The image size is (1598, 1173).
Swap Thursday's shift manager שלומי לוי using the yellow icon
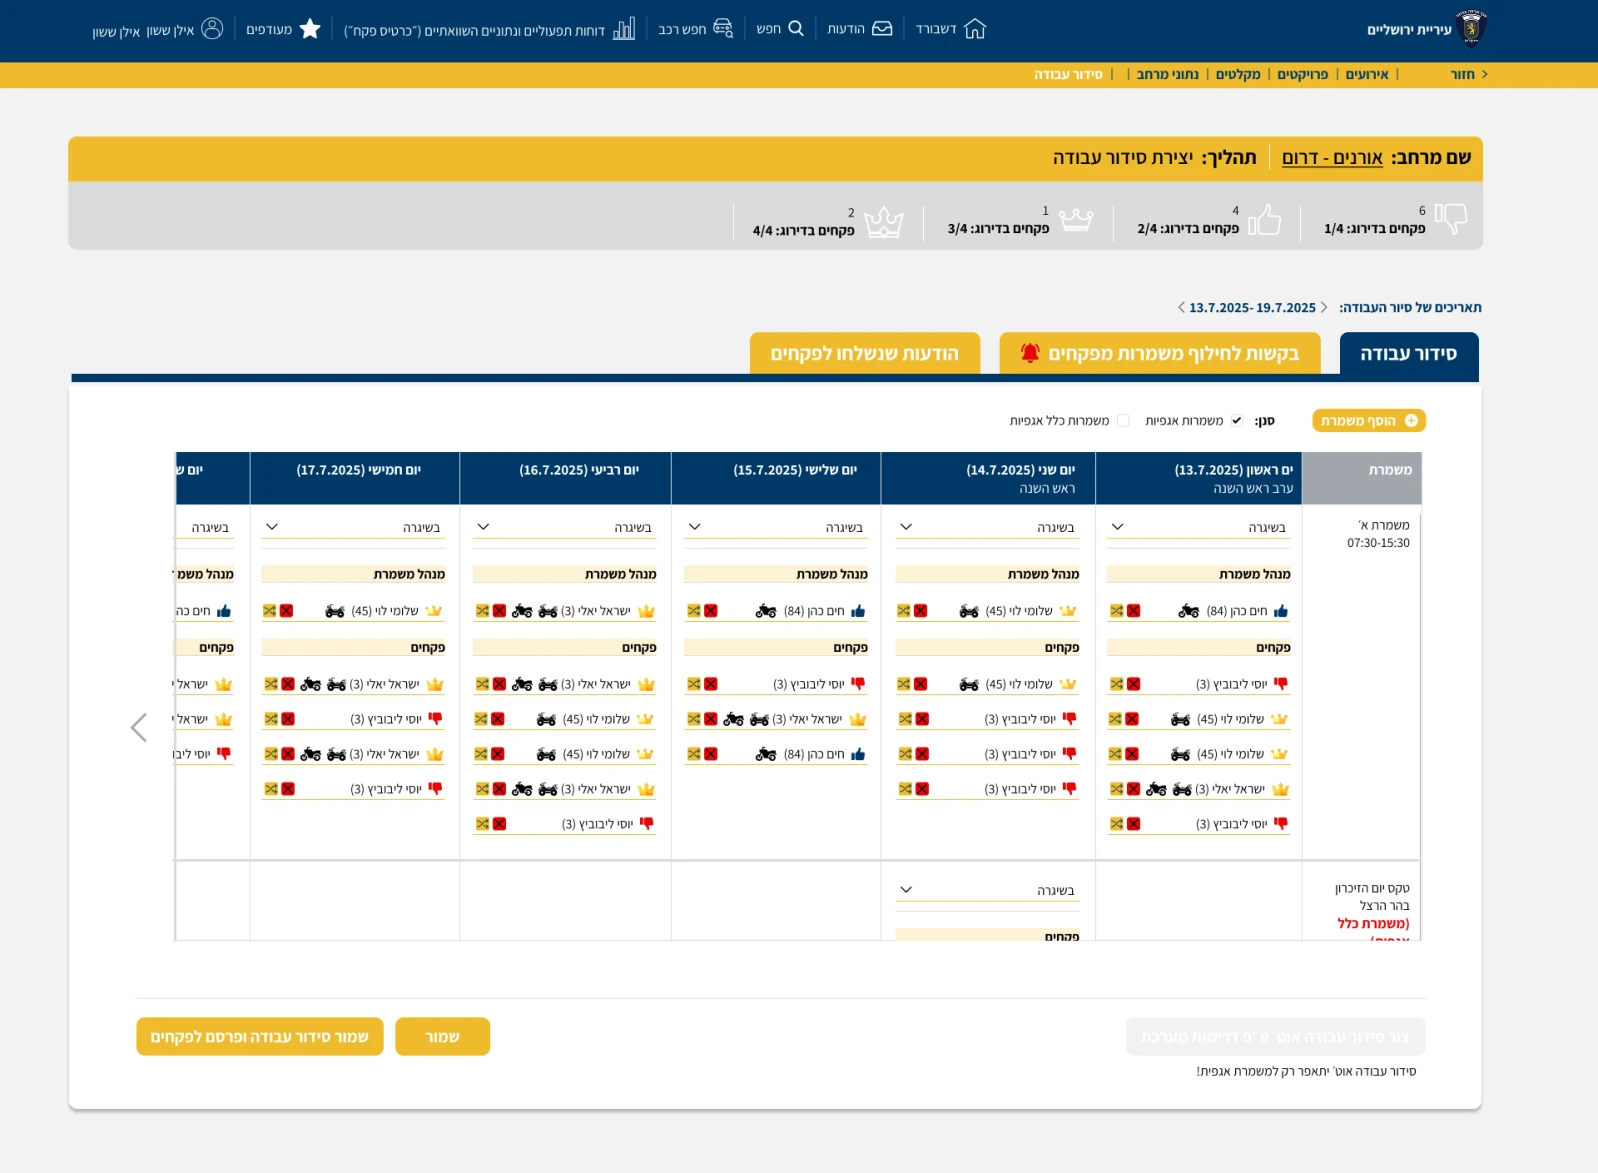point(269,611)
